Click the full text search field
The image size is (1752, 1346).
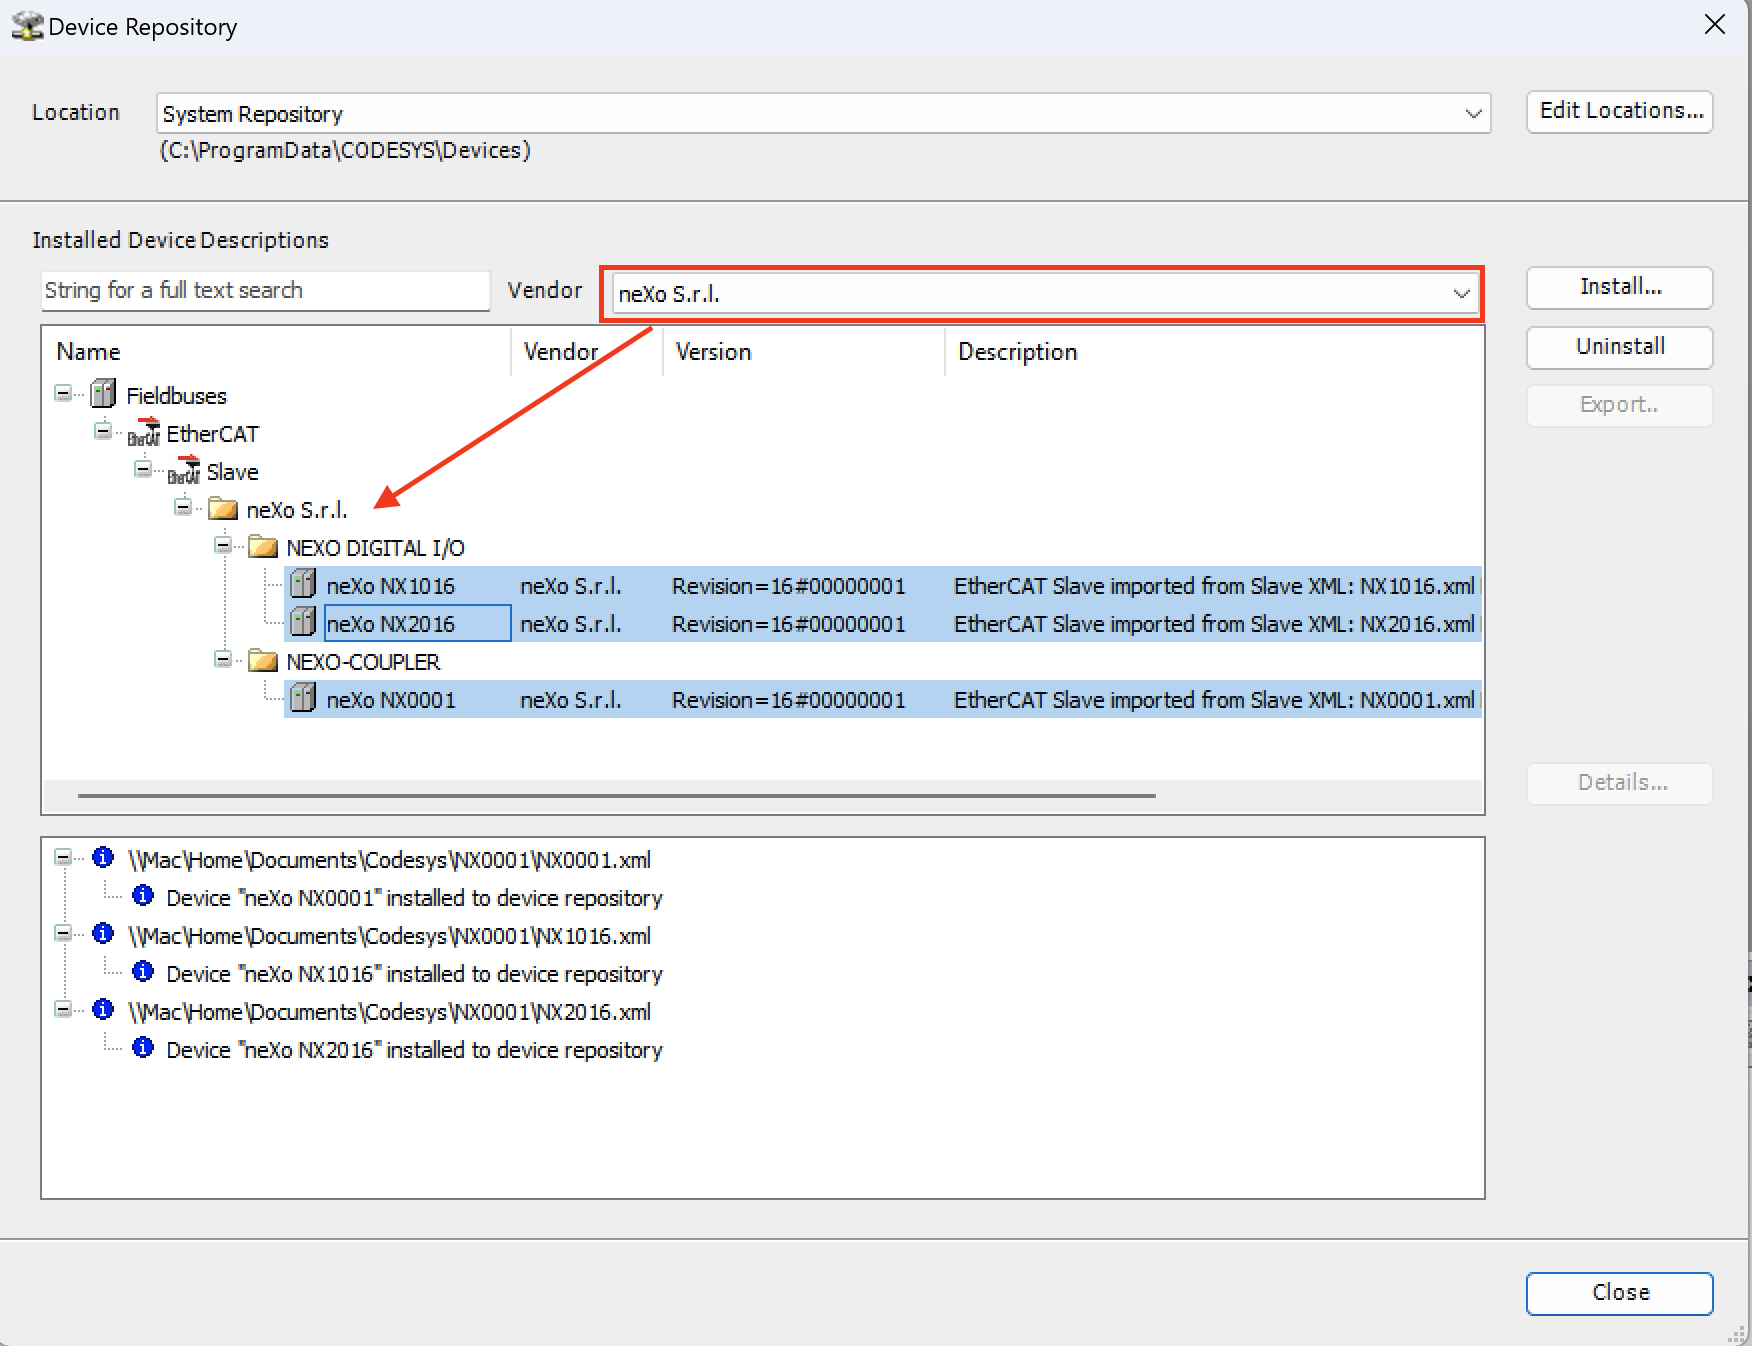pyautogui.click(x=266, y=290)
